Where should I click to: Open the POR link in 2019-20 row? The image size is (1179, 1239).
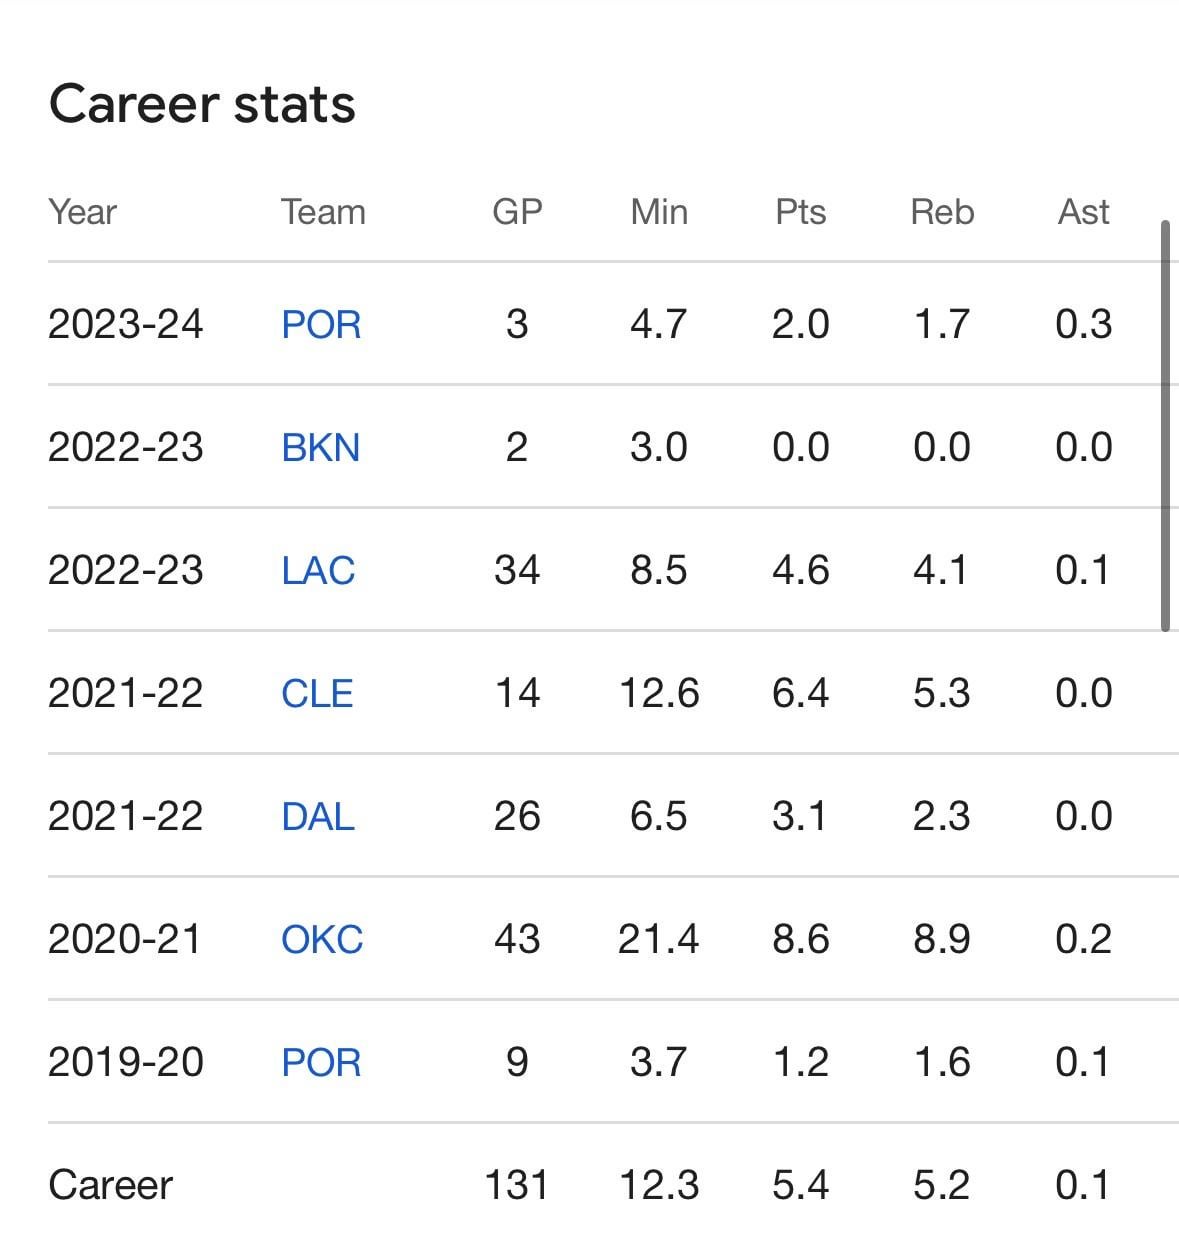tap(321, 1063)
